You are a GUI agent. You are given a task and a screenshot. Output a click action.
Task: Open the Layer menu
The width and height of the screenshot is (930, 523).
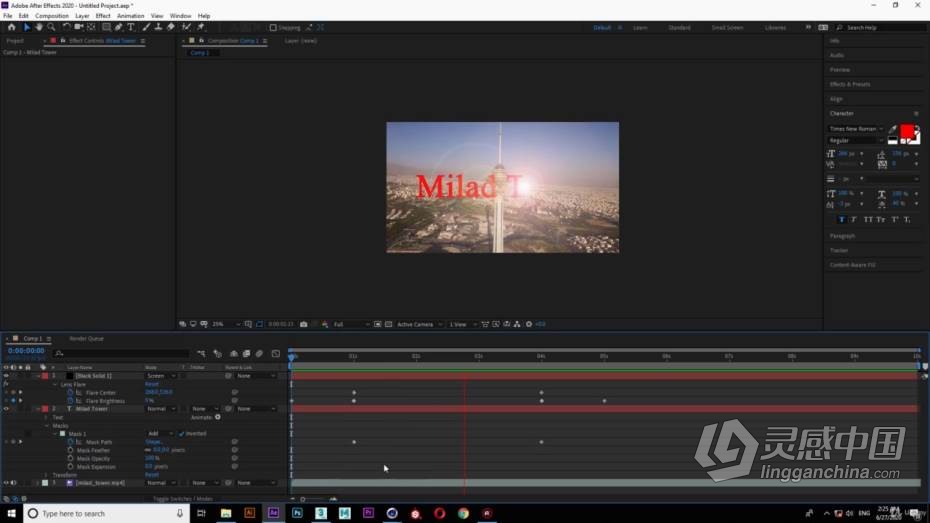pyautogui.click(x=82, y=16)
